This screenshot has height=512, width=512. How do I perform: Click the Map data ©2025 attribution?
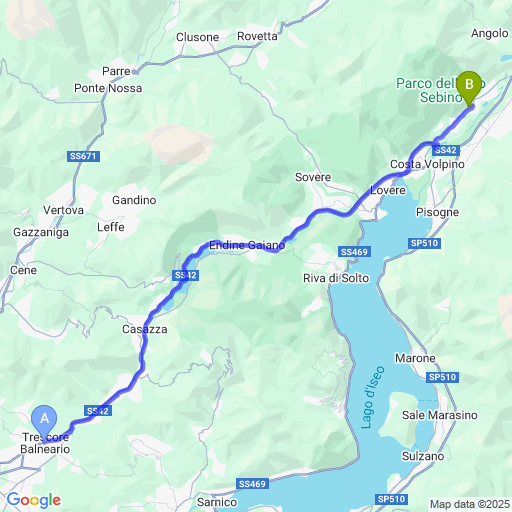tap(470, 504)
